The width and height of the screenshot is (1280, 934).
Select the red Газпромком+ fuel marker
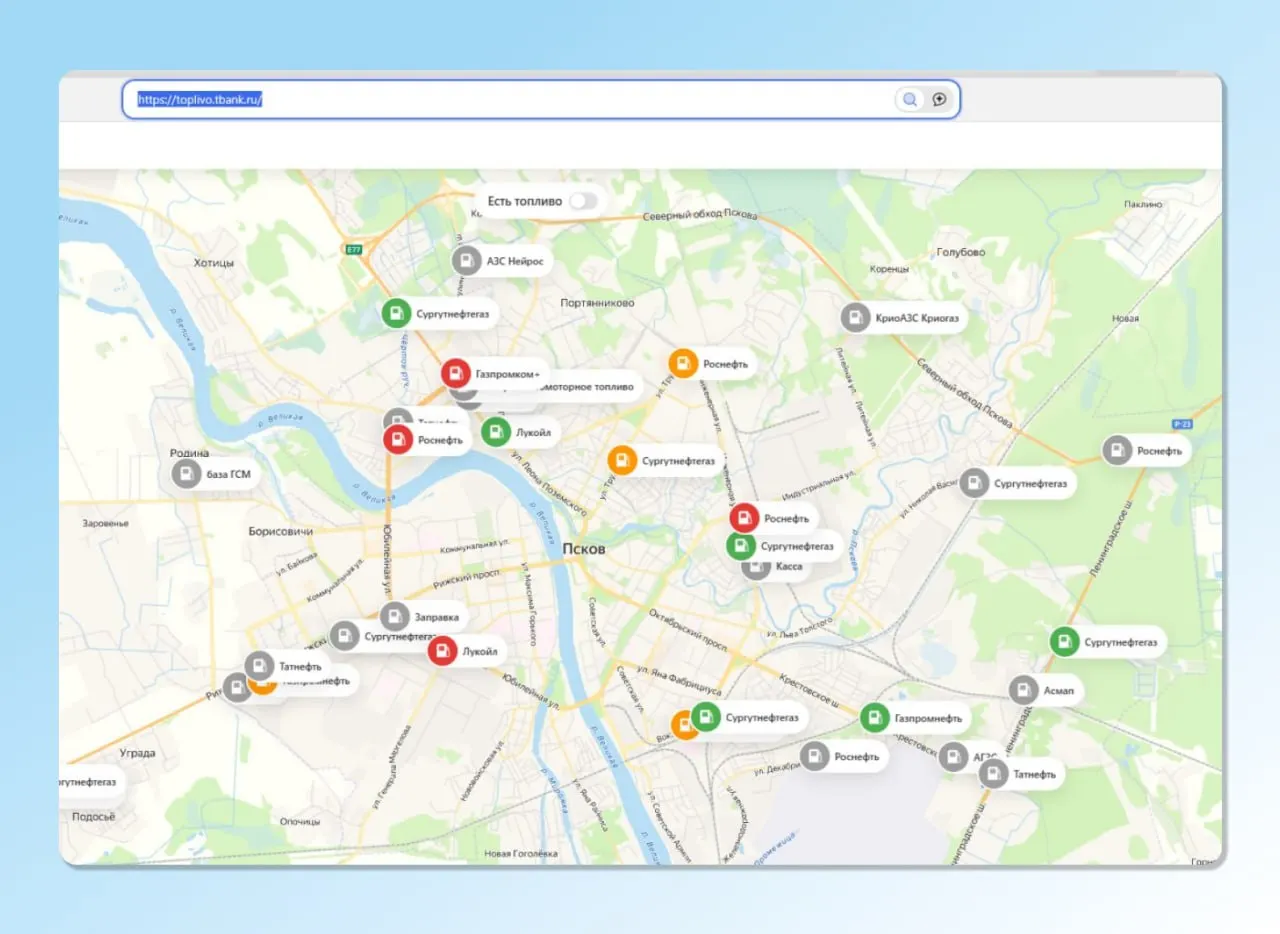point(456,374)
